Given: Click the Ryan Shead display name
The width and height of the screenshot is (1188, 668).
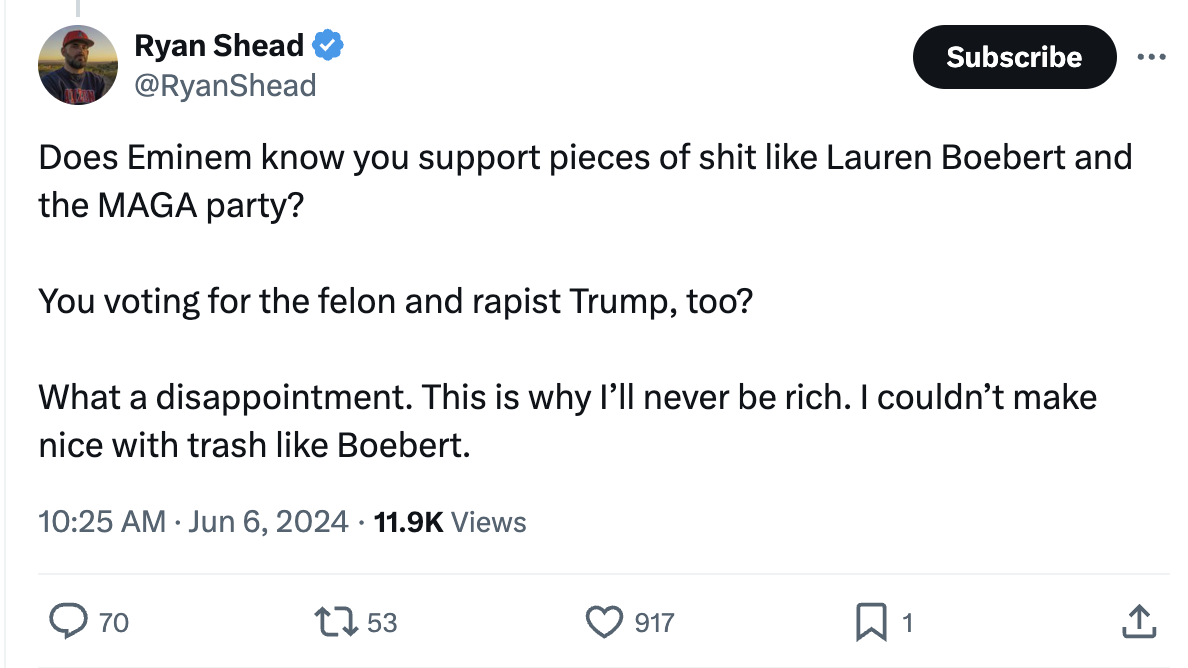Looking at the screenshot, I should [219, 45].
